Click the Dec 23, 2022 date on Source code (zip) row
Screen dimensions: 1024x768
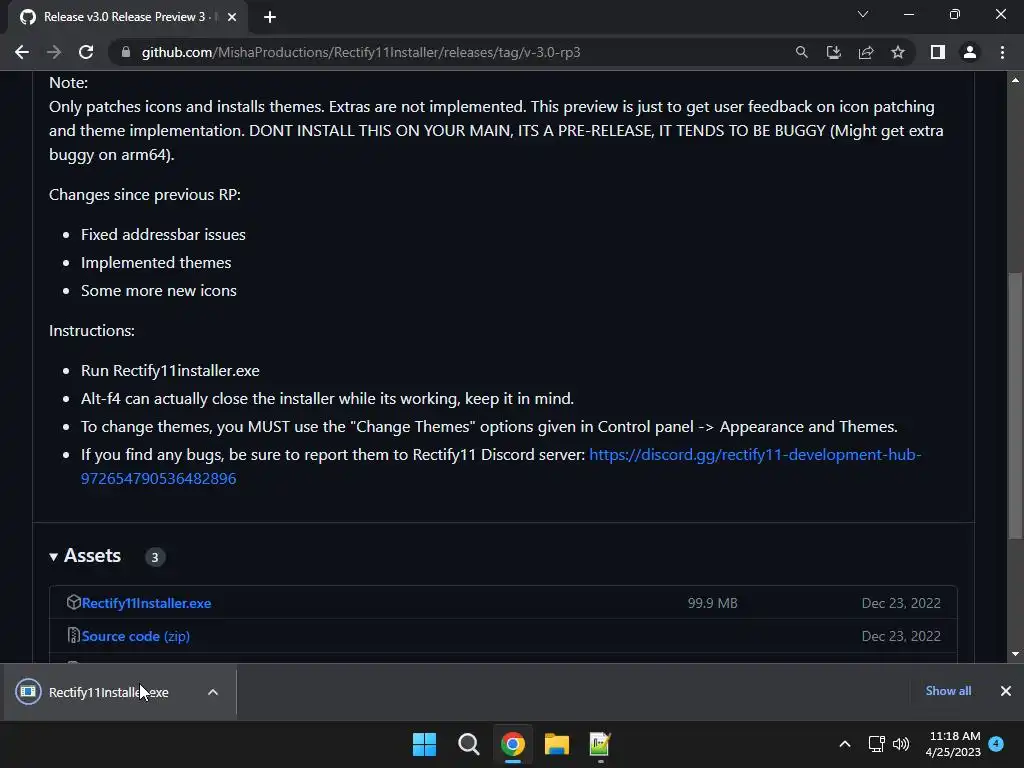point(901,636)
